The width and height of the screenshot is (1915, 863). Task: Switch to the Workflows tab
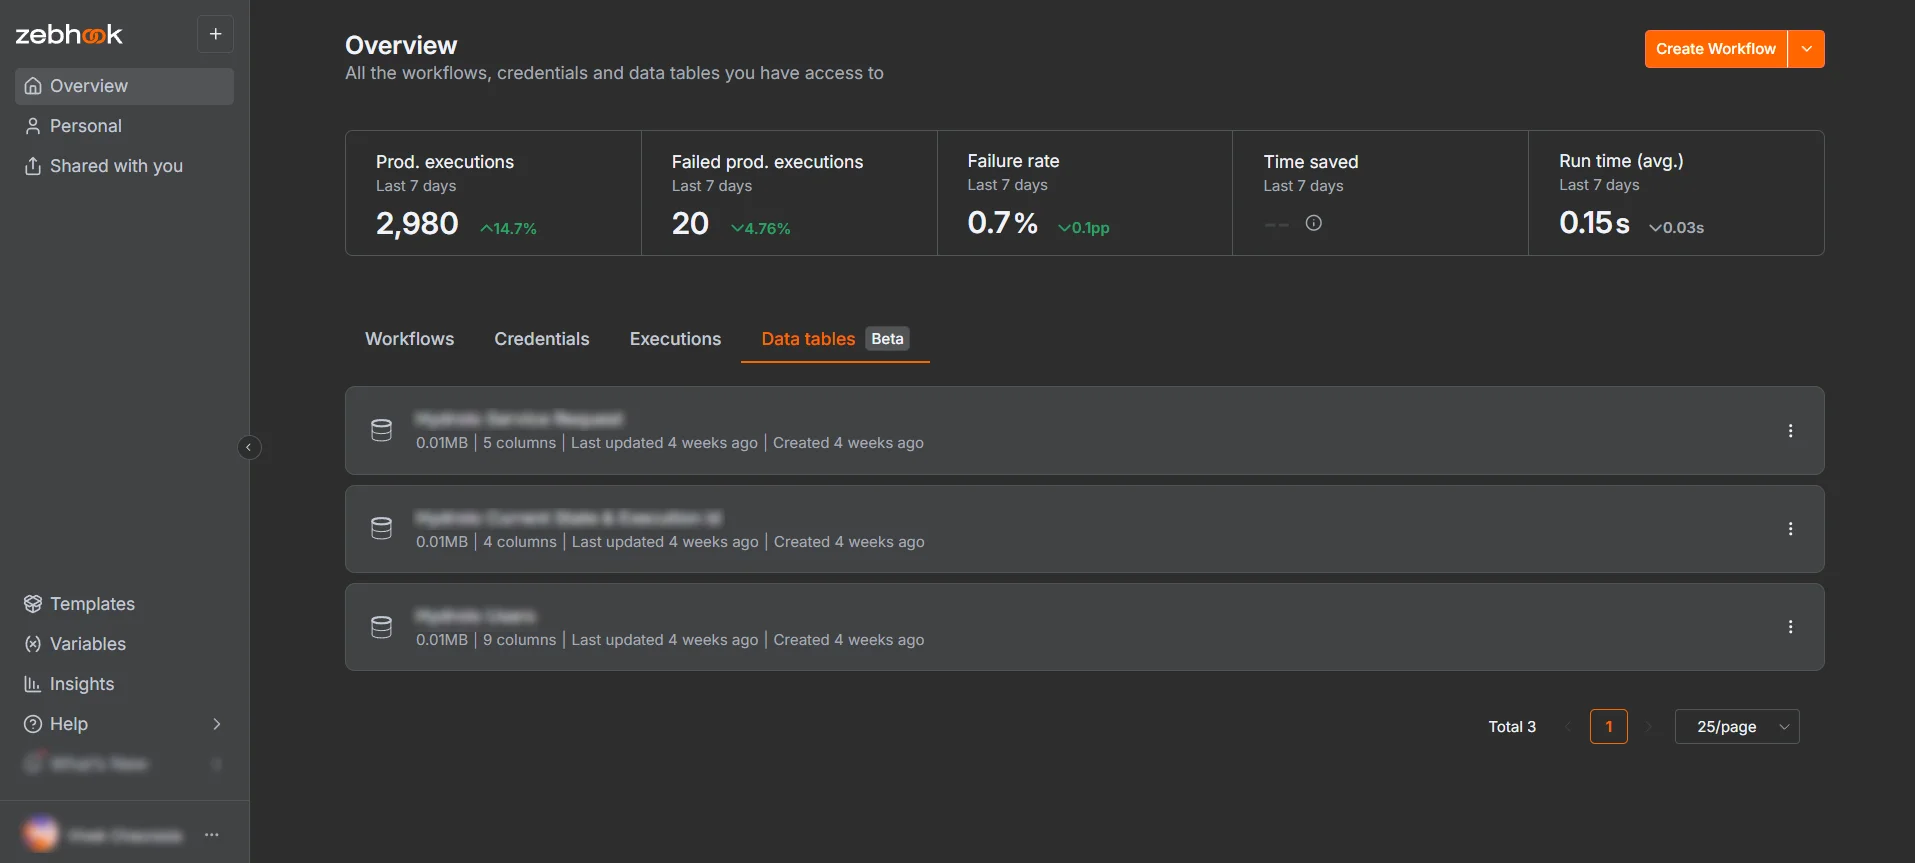pos(409,339)
